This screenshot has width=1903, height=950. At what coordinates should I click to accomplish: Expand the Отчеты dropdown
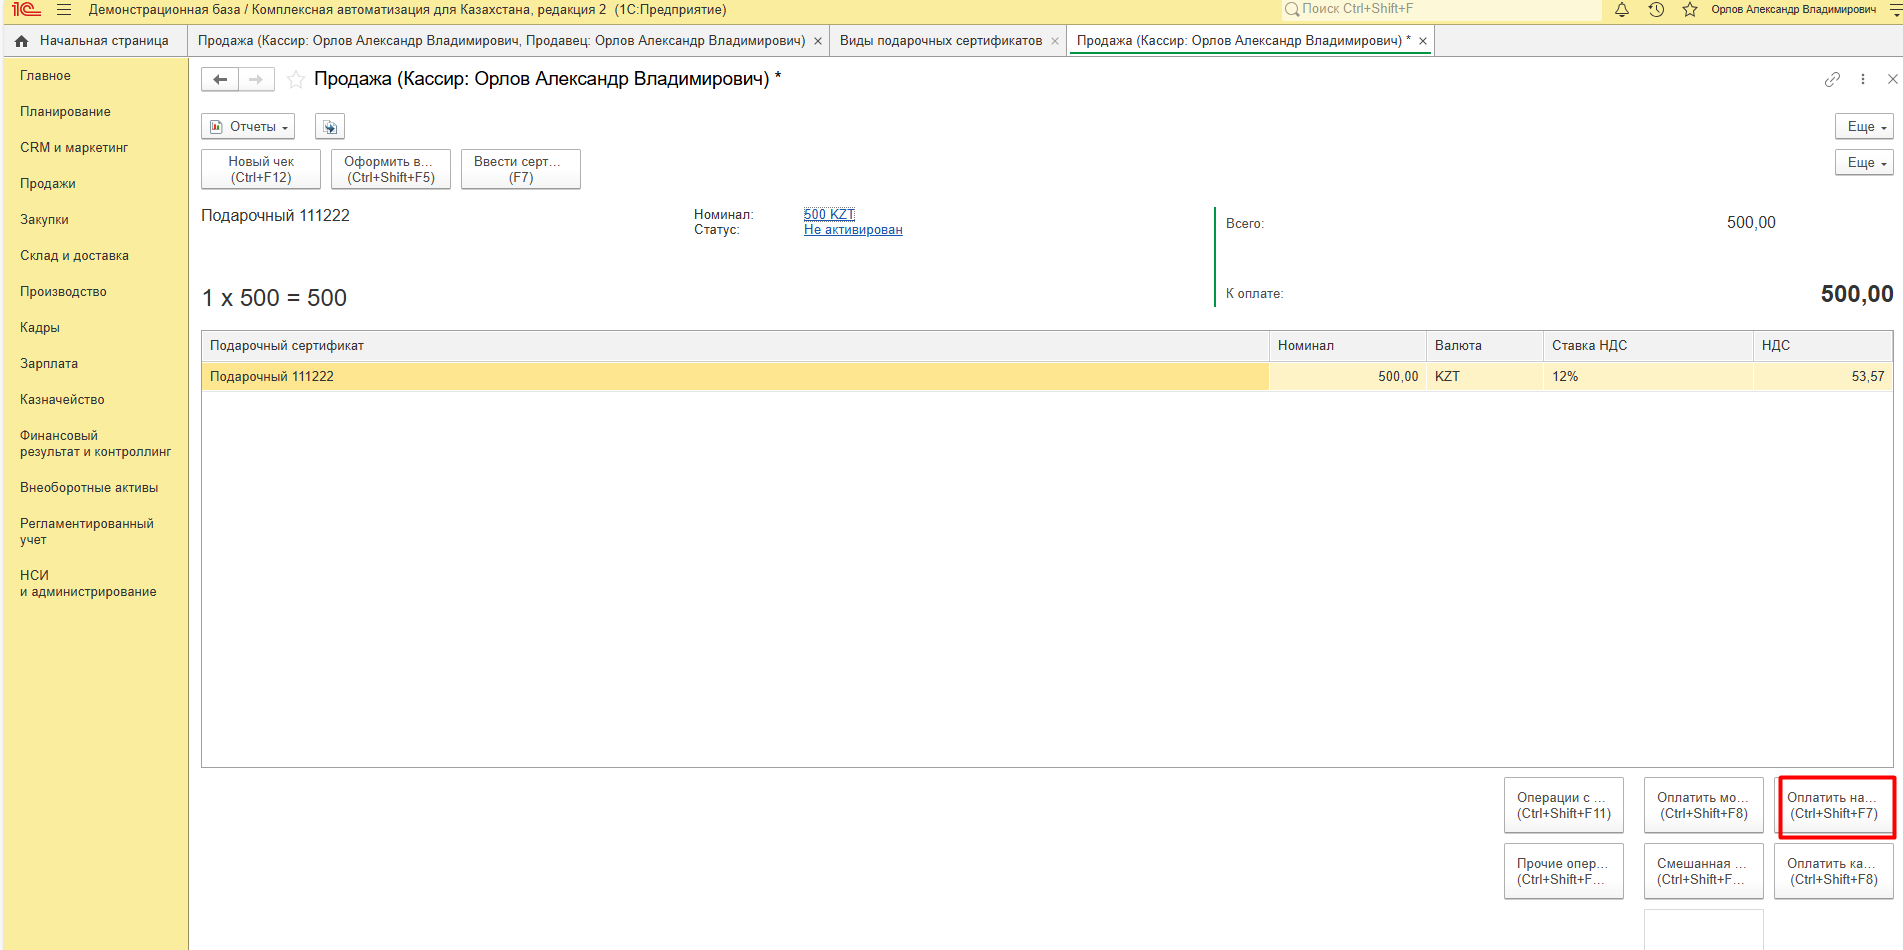pos(248,127)
